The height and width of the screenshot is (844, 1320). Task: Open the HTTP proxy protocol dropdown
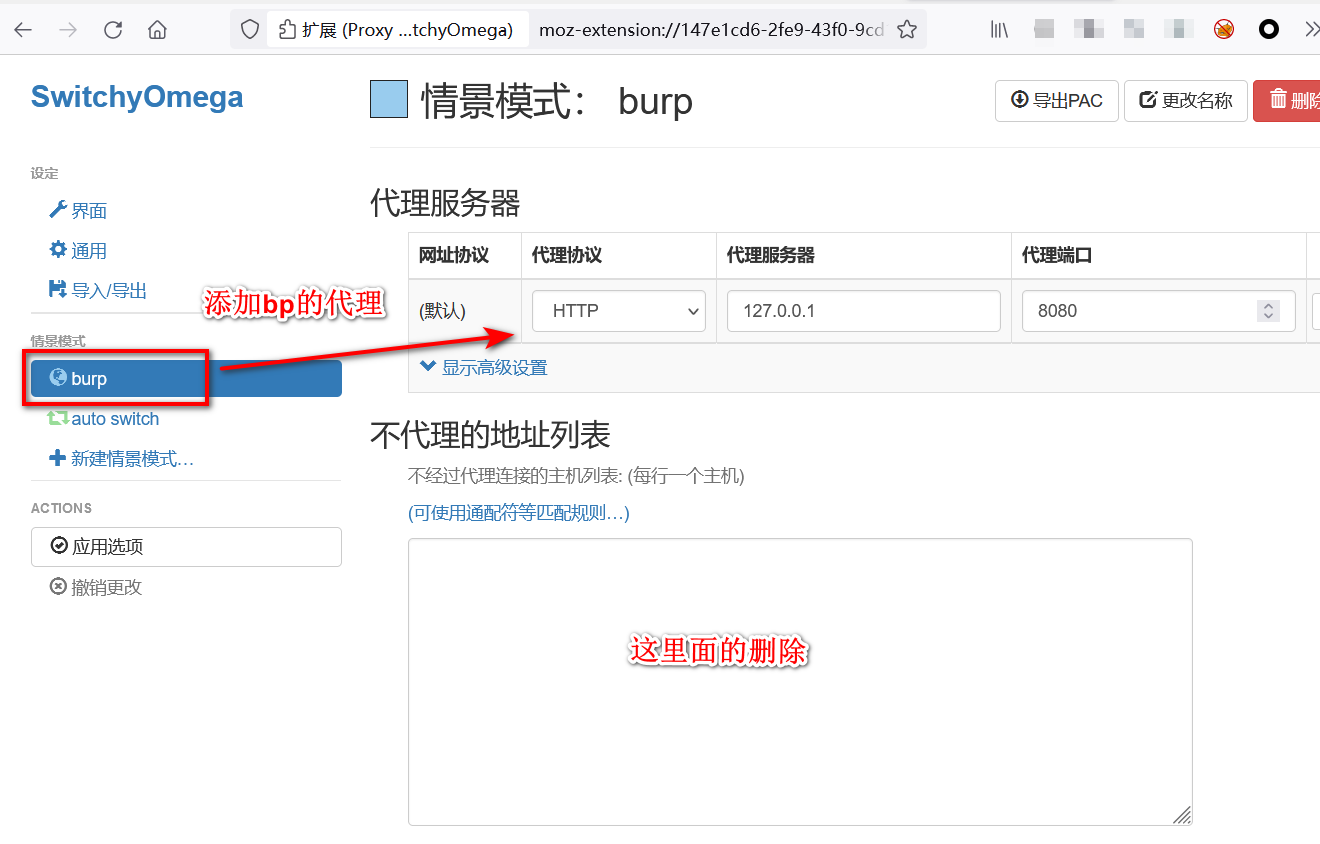[619, 311]
